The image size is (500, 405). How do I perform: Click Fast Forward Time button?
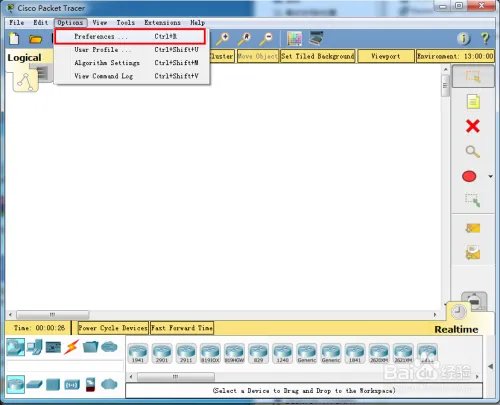[x=182, y=328]
